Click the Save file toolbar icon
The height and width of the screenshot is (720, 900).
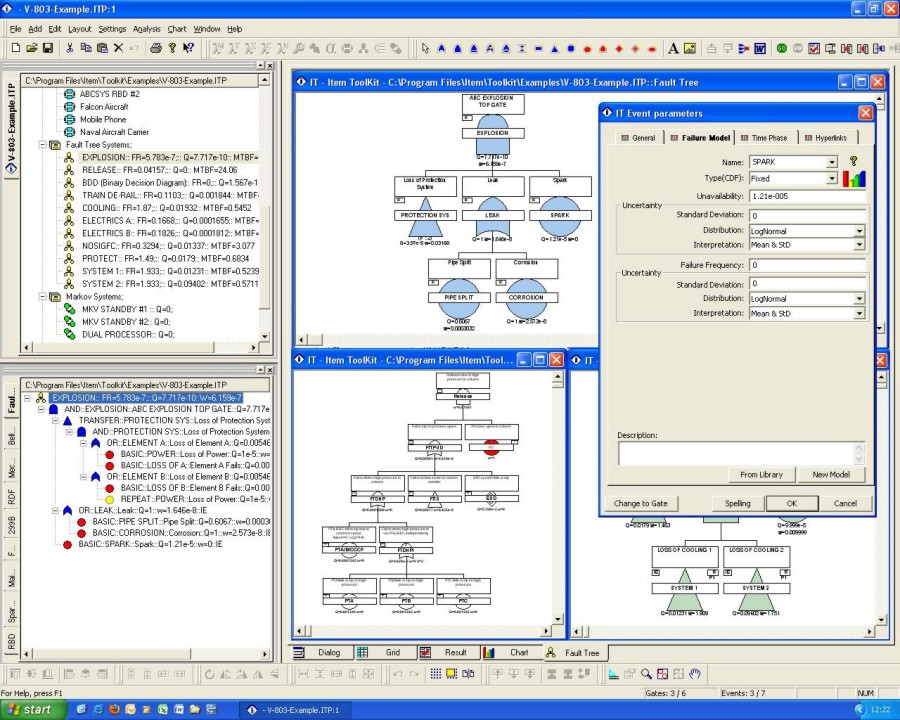click(48, 48)
